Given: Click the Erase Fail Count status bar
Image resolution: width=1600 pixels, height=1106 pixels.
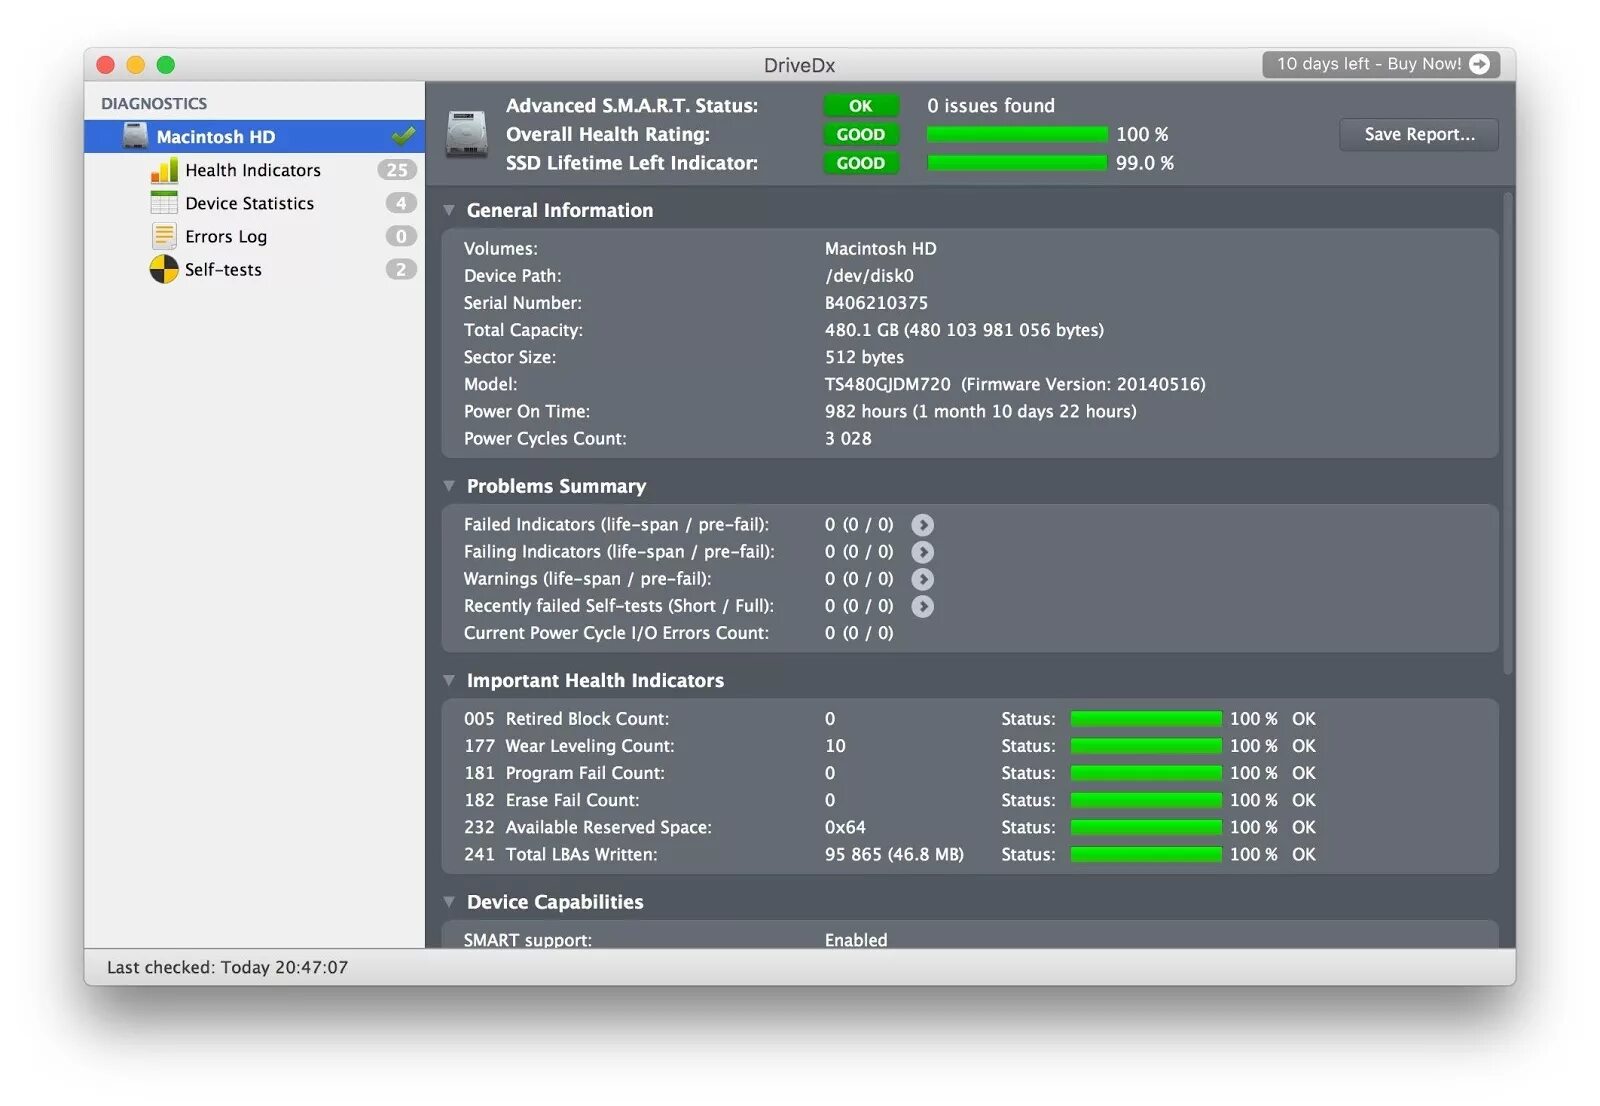Looking at the screenshot, I should pos(1146,800).
